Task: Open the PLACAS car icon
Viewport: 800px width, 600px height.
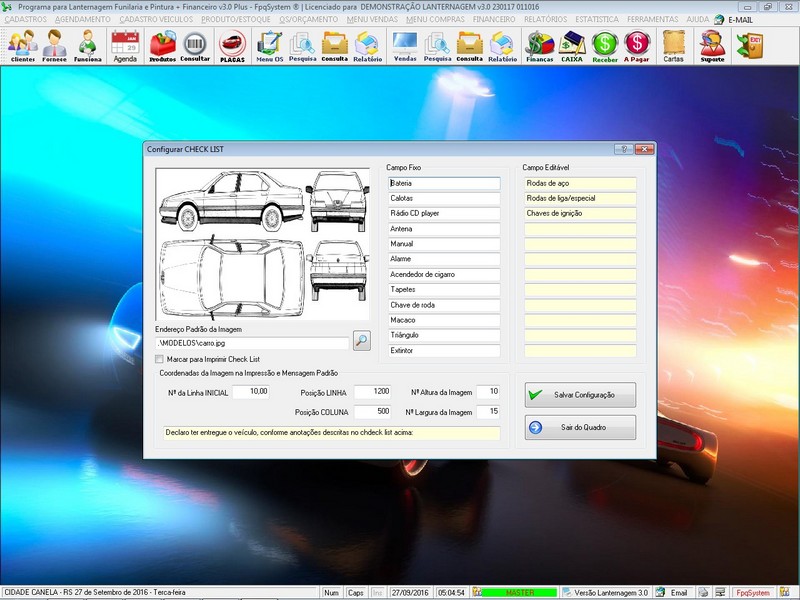Action: click(x=232, y=45)
